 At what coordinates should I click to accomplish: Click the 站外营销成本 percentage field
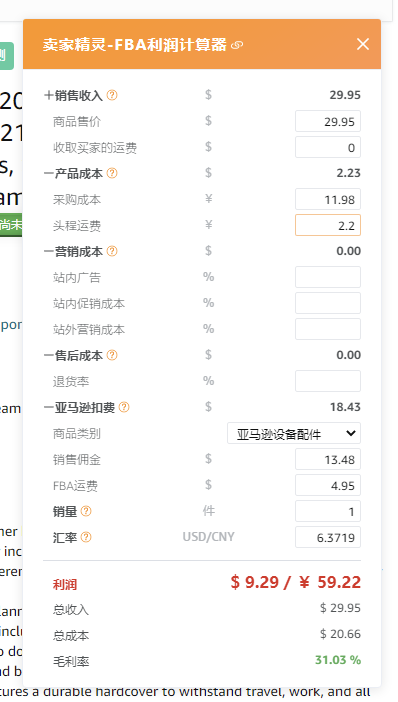point(328,329)
